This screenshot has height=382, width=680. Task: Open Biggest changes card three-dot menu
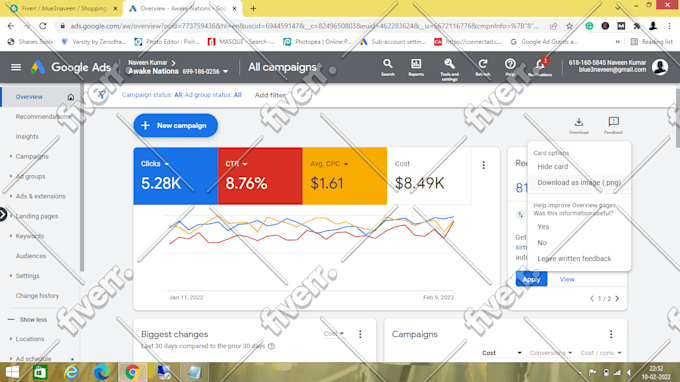[360, 334]
